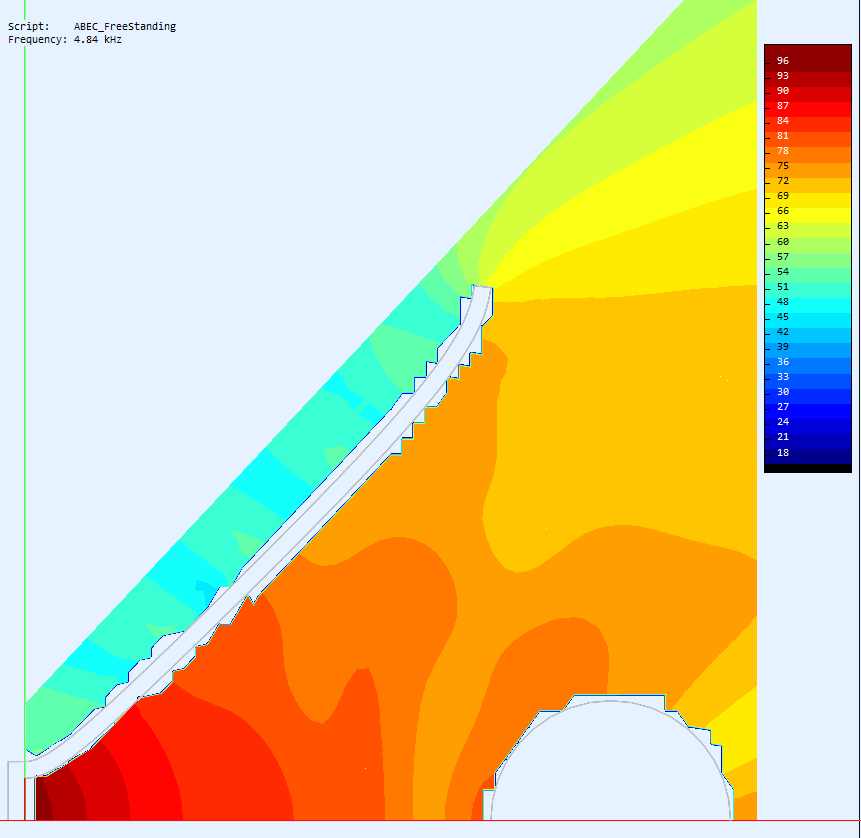Click the '54' legend value
The width and height of the screenshot is (861, 838).
[x=783, y=272]
